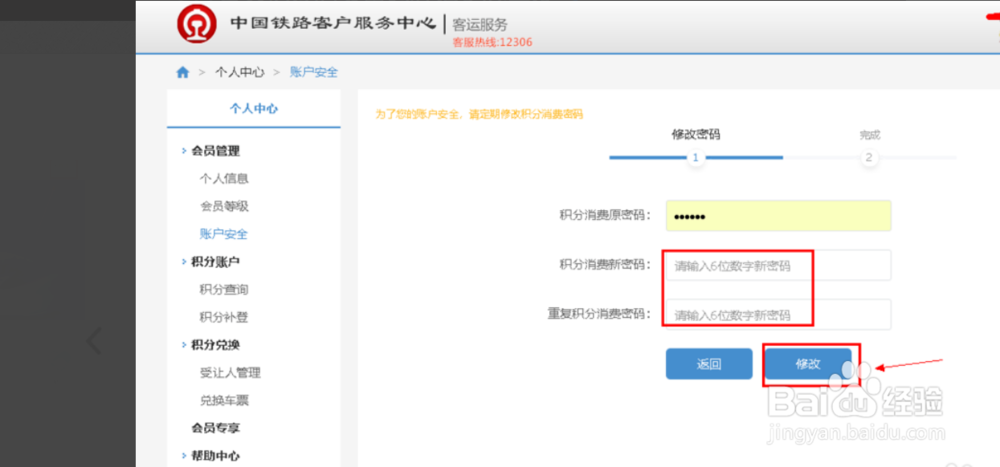Screen dimensions: 1000x467
Task: Click the China Railway logo icon
Action: pyautogui.click(x=196, y=24)
